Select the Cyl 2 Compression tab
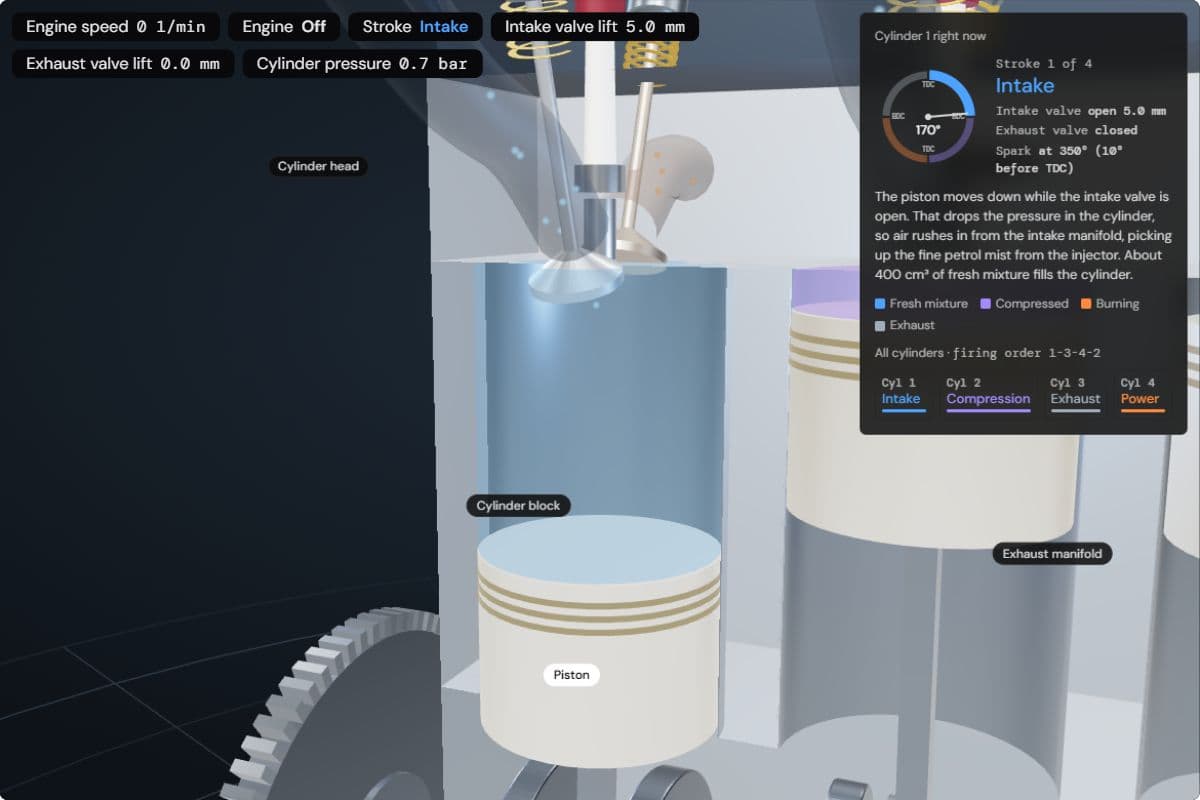This screenshot has width=1200, height=800. pos(988,392)
